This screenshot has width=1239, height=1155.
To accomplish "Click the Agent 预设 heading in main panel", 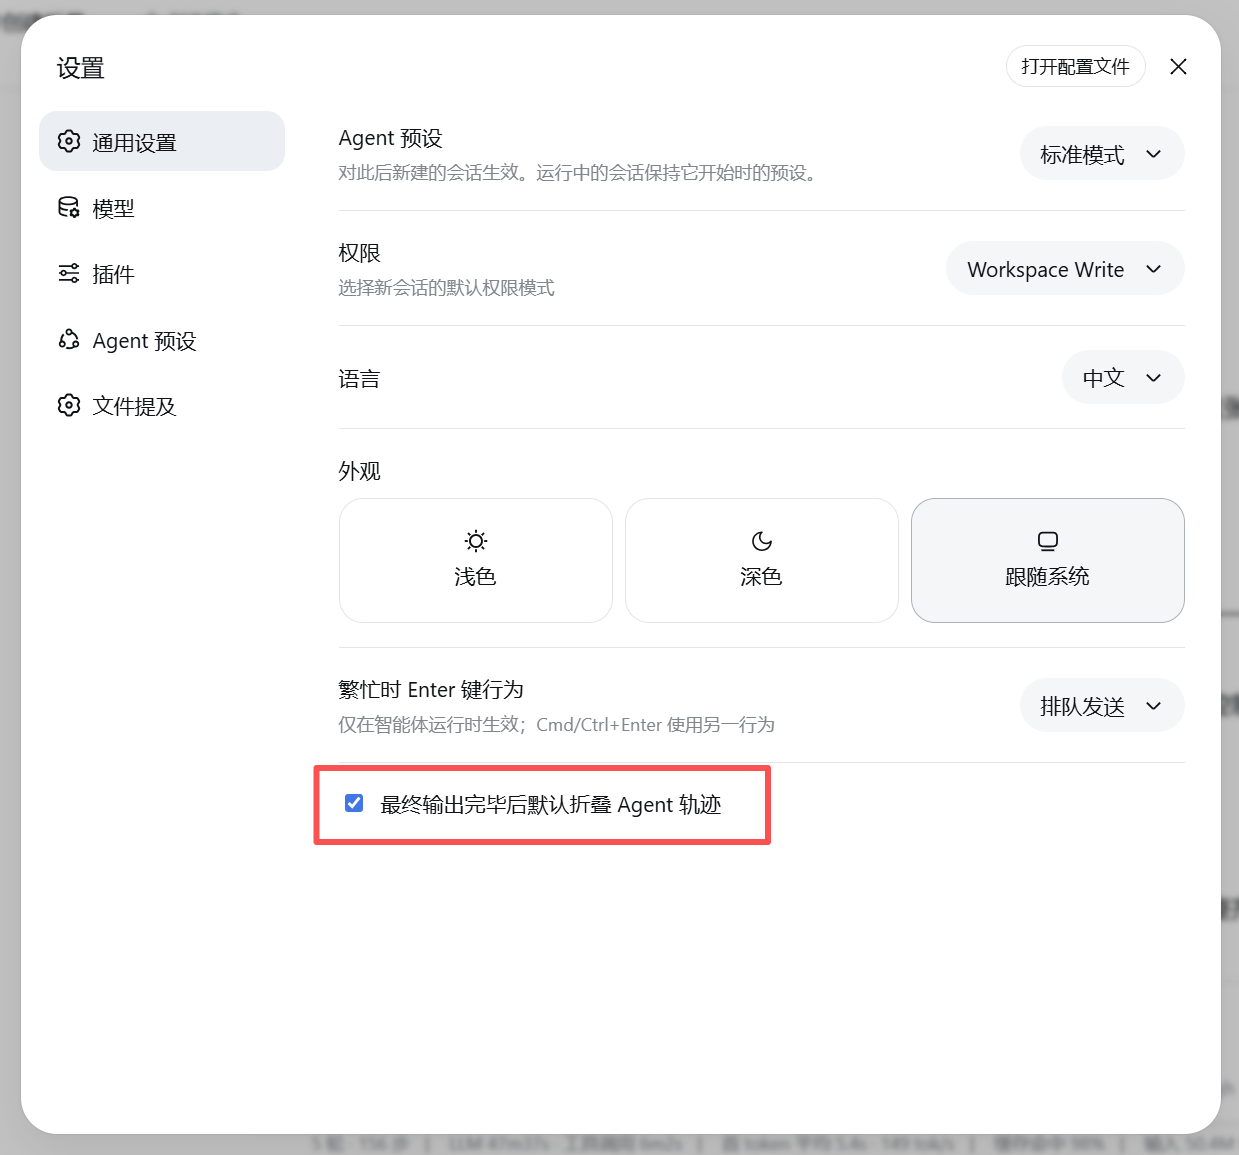I will 390,138.
